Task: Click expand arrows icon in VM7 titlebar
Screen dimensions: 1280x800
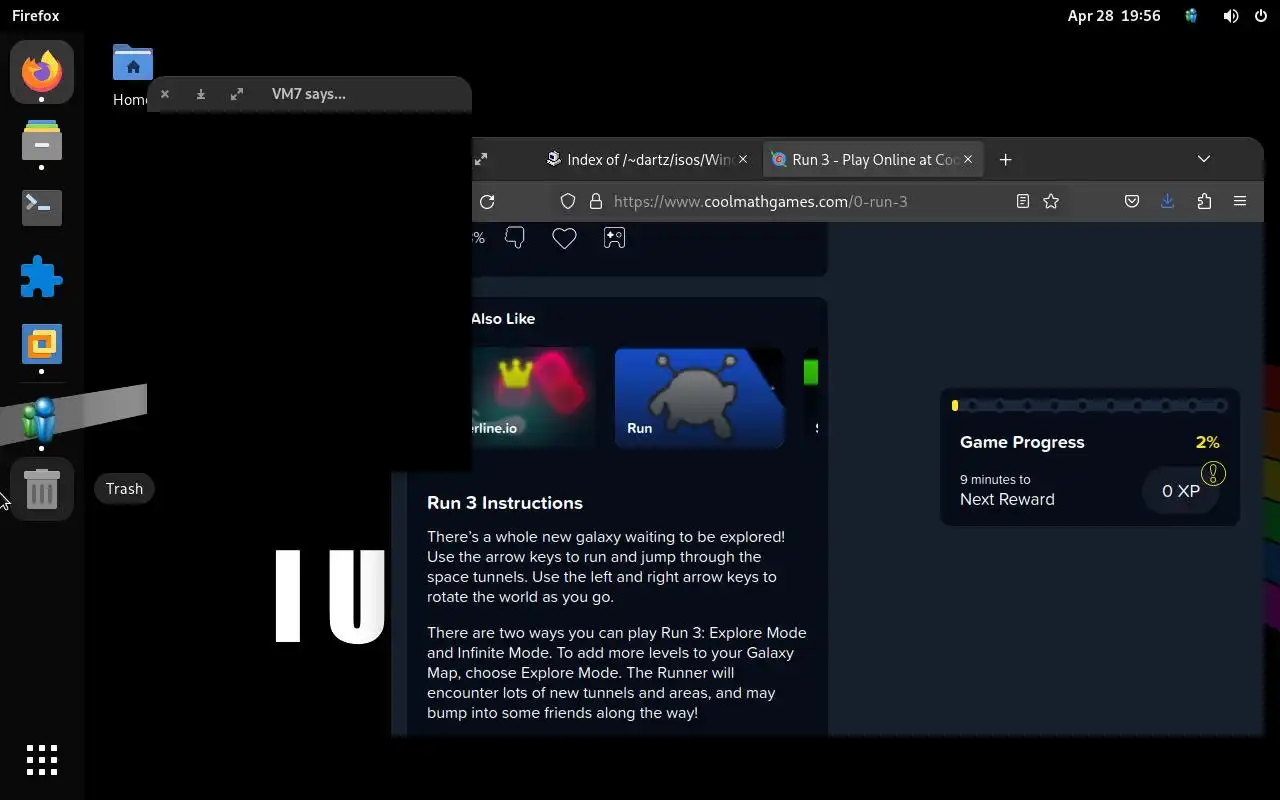Action: (x=237, y=94)
